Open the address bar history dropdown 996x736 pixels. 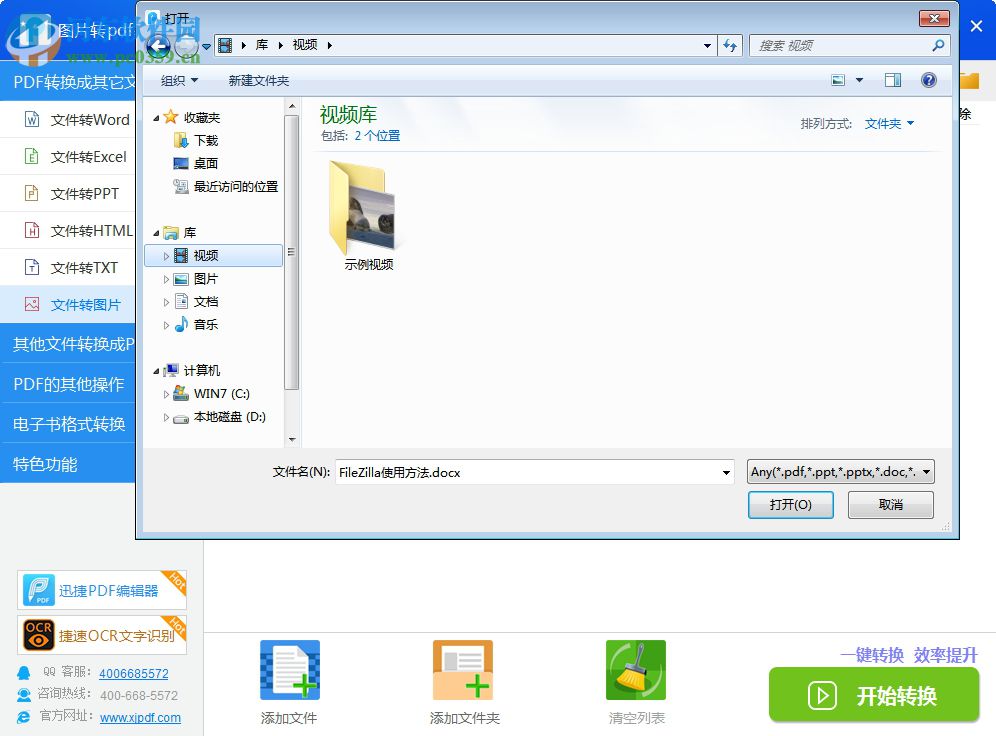pos(707,45)
